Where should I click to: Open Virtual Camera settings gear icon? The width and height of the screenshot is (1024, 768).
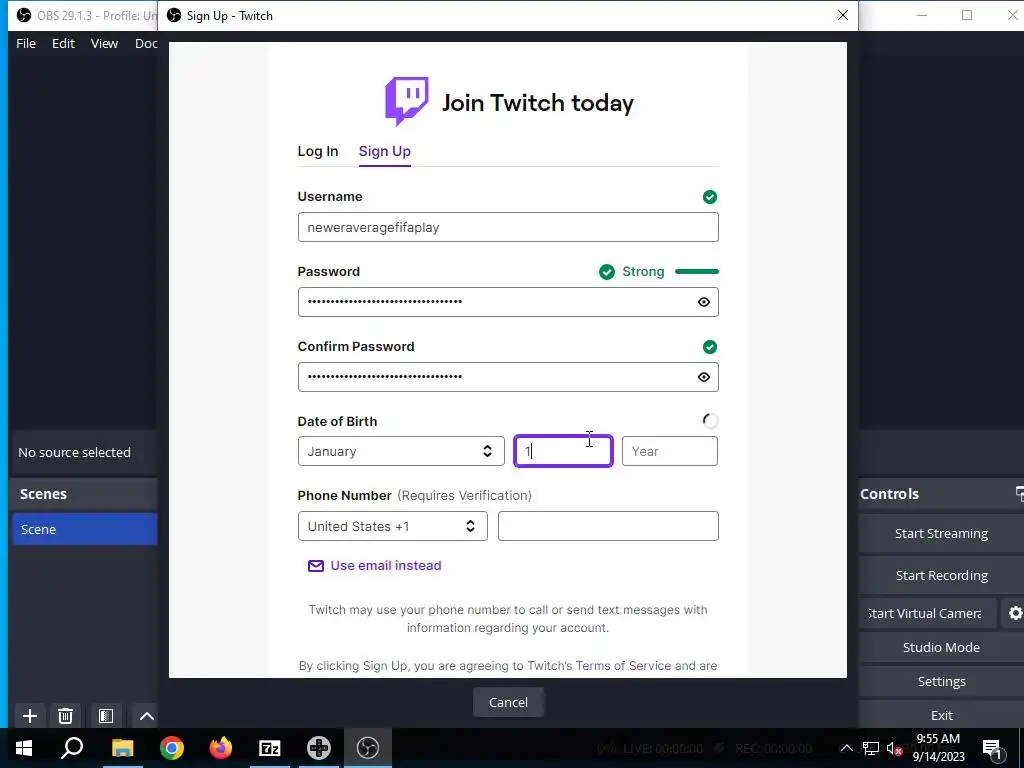[1014, 613]
